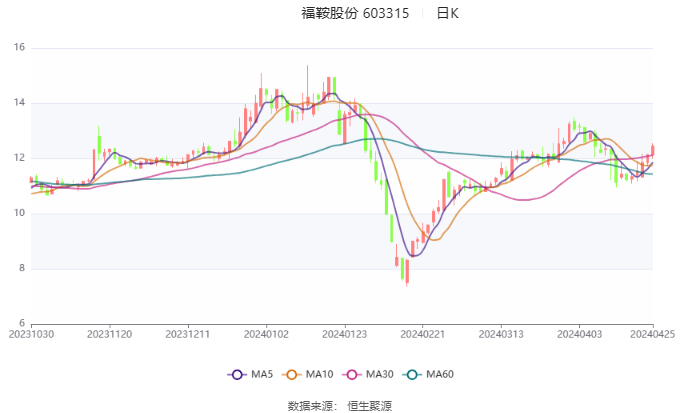Select the 20240221 date on the timeline

click(422, 334)
